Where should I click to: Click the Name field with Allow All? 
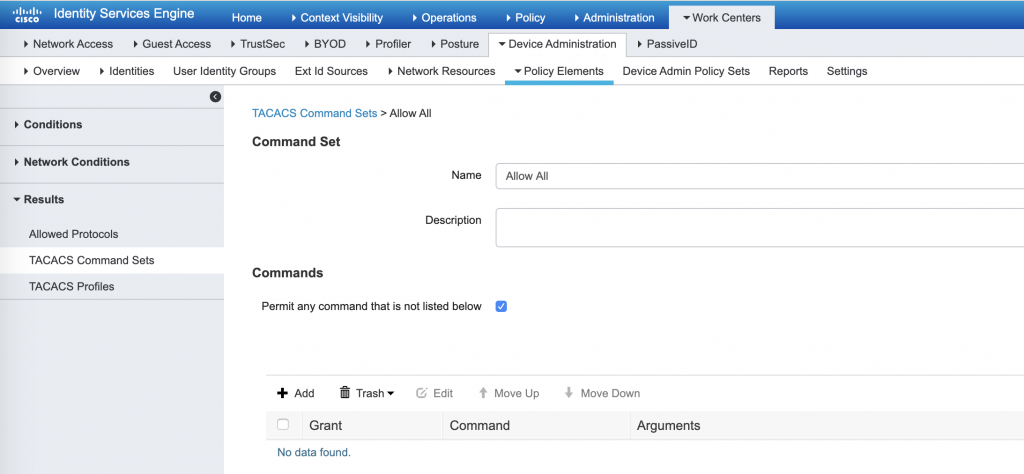(x=760, y=176)
